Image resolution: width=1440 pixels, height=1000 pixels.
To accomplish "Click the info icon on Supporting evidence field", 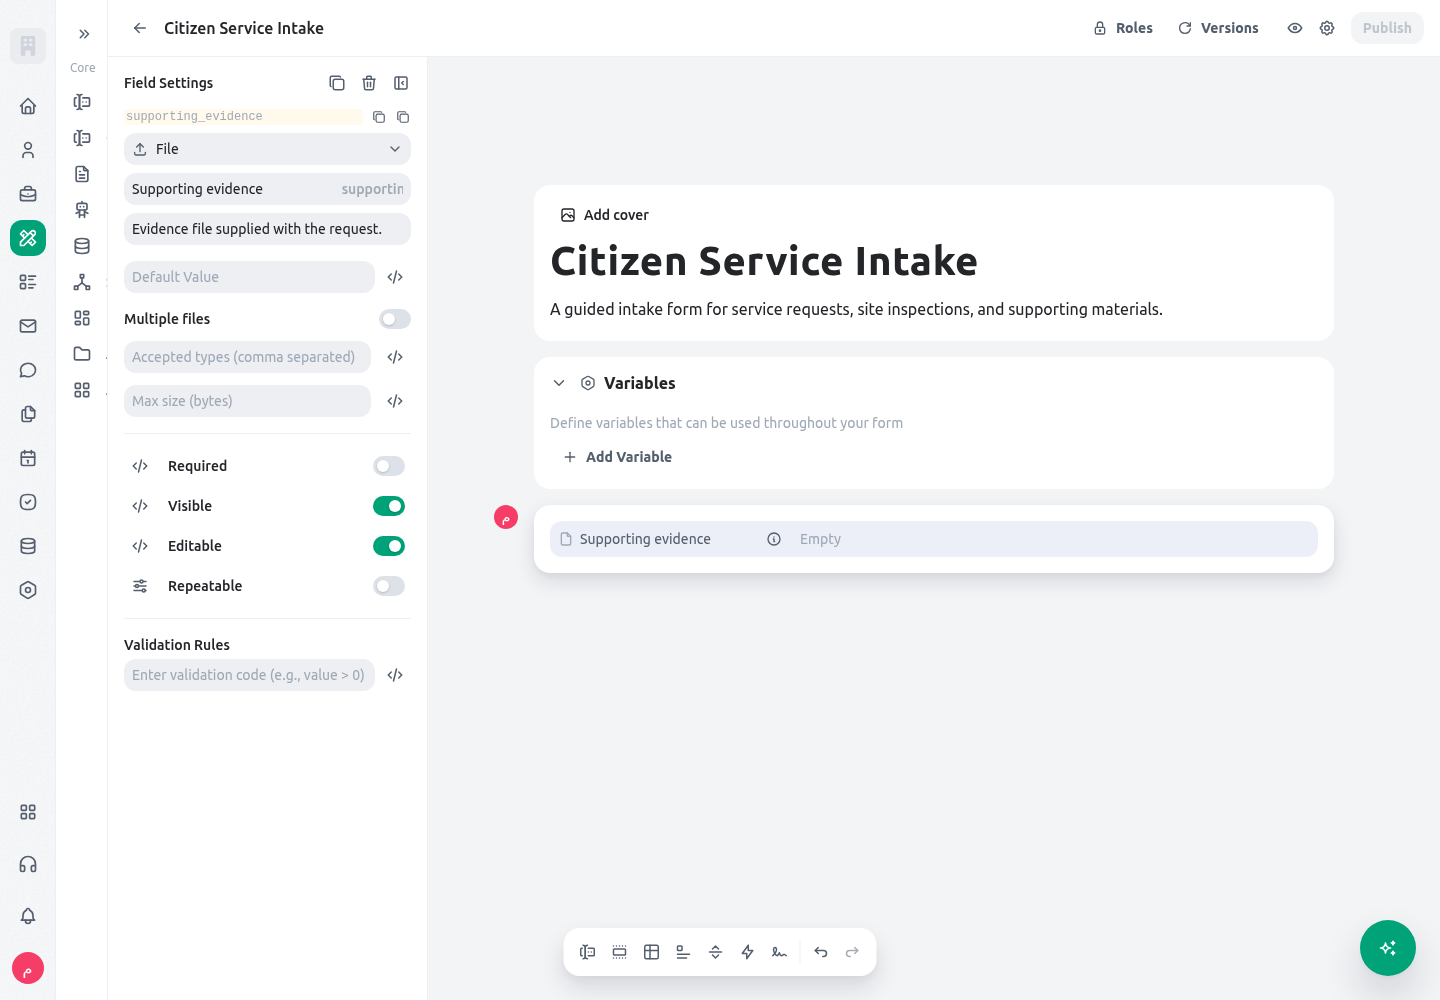I will click(774, 539).
